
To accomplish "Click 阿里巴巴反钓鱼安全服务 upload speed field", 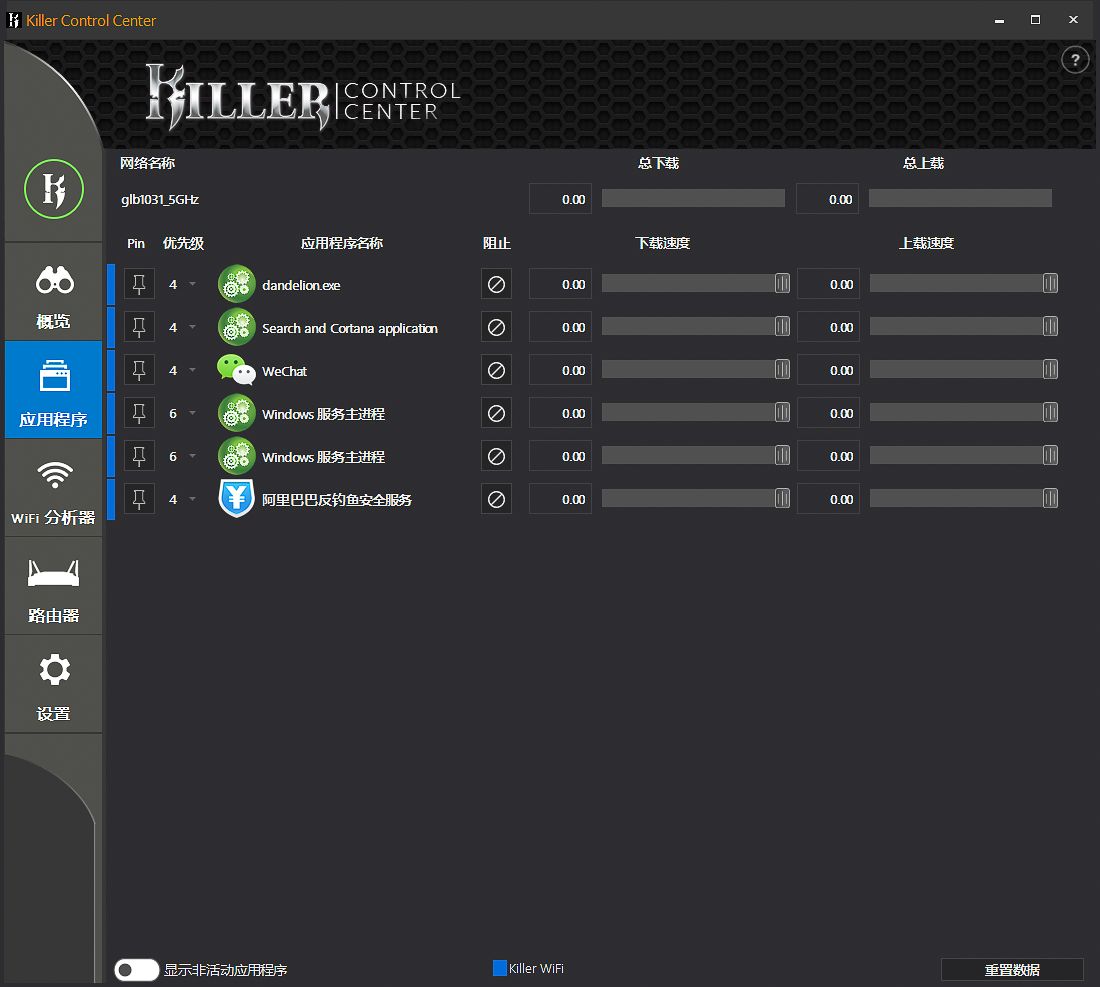I will tap(829, 499).
